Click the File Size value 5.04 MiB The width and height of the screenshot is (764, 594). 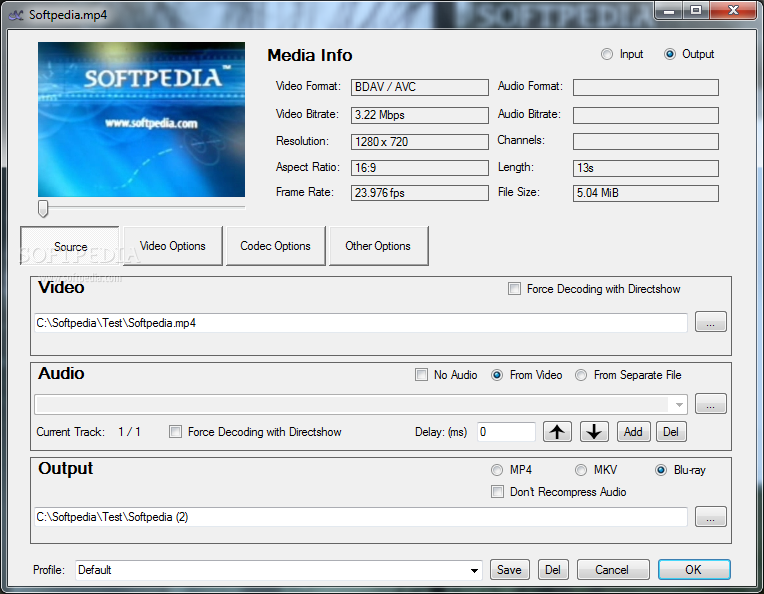[646, 193]
